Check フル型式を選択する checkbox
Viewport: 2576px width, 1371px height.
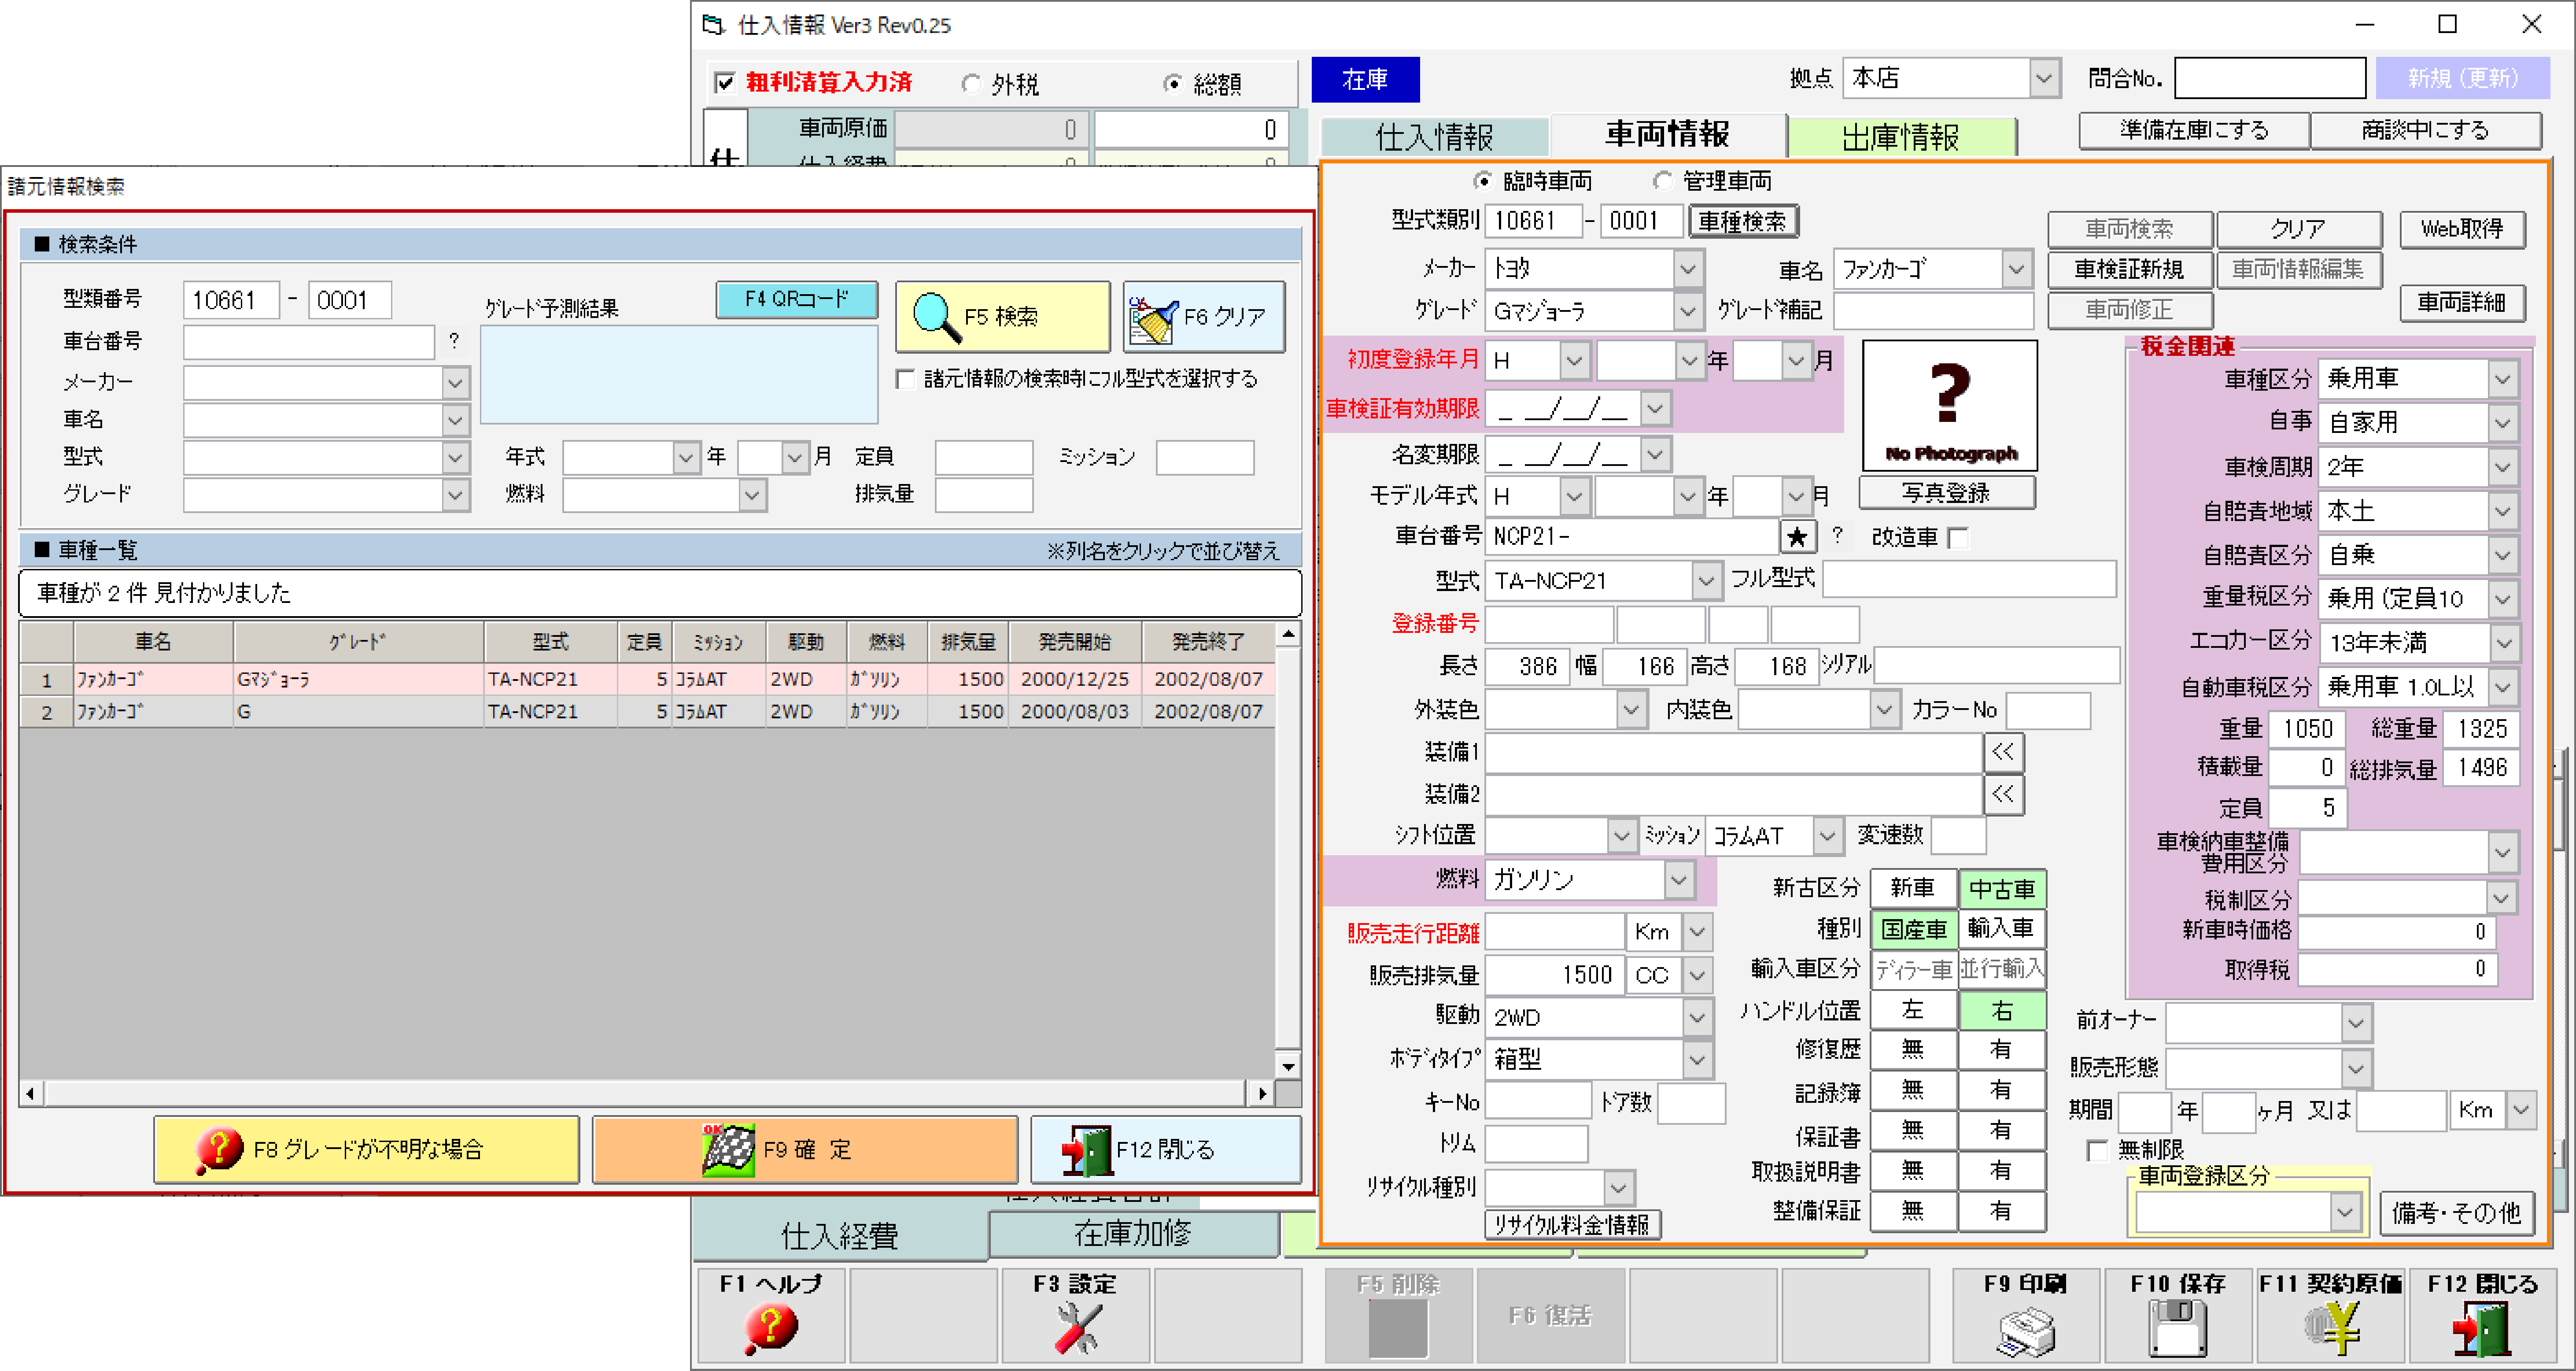[x=905, y=379]
